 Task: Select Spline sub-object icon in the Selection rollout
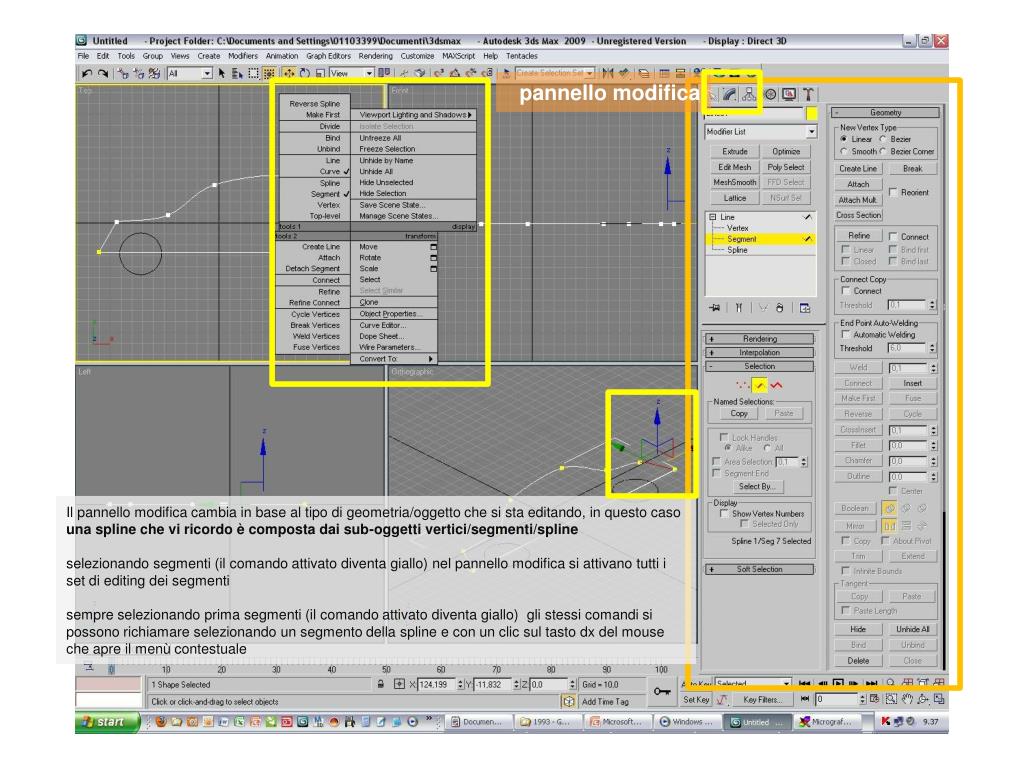click(x=776, y=385)
